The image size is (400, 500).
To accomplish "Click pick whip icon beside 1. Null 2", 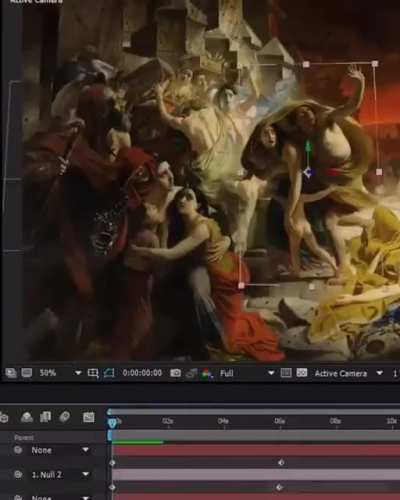I will pyautogui.click(x=18, y=474).
